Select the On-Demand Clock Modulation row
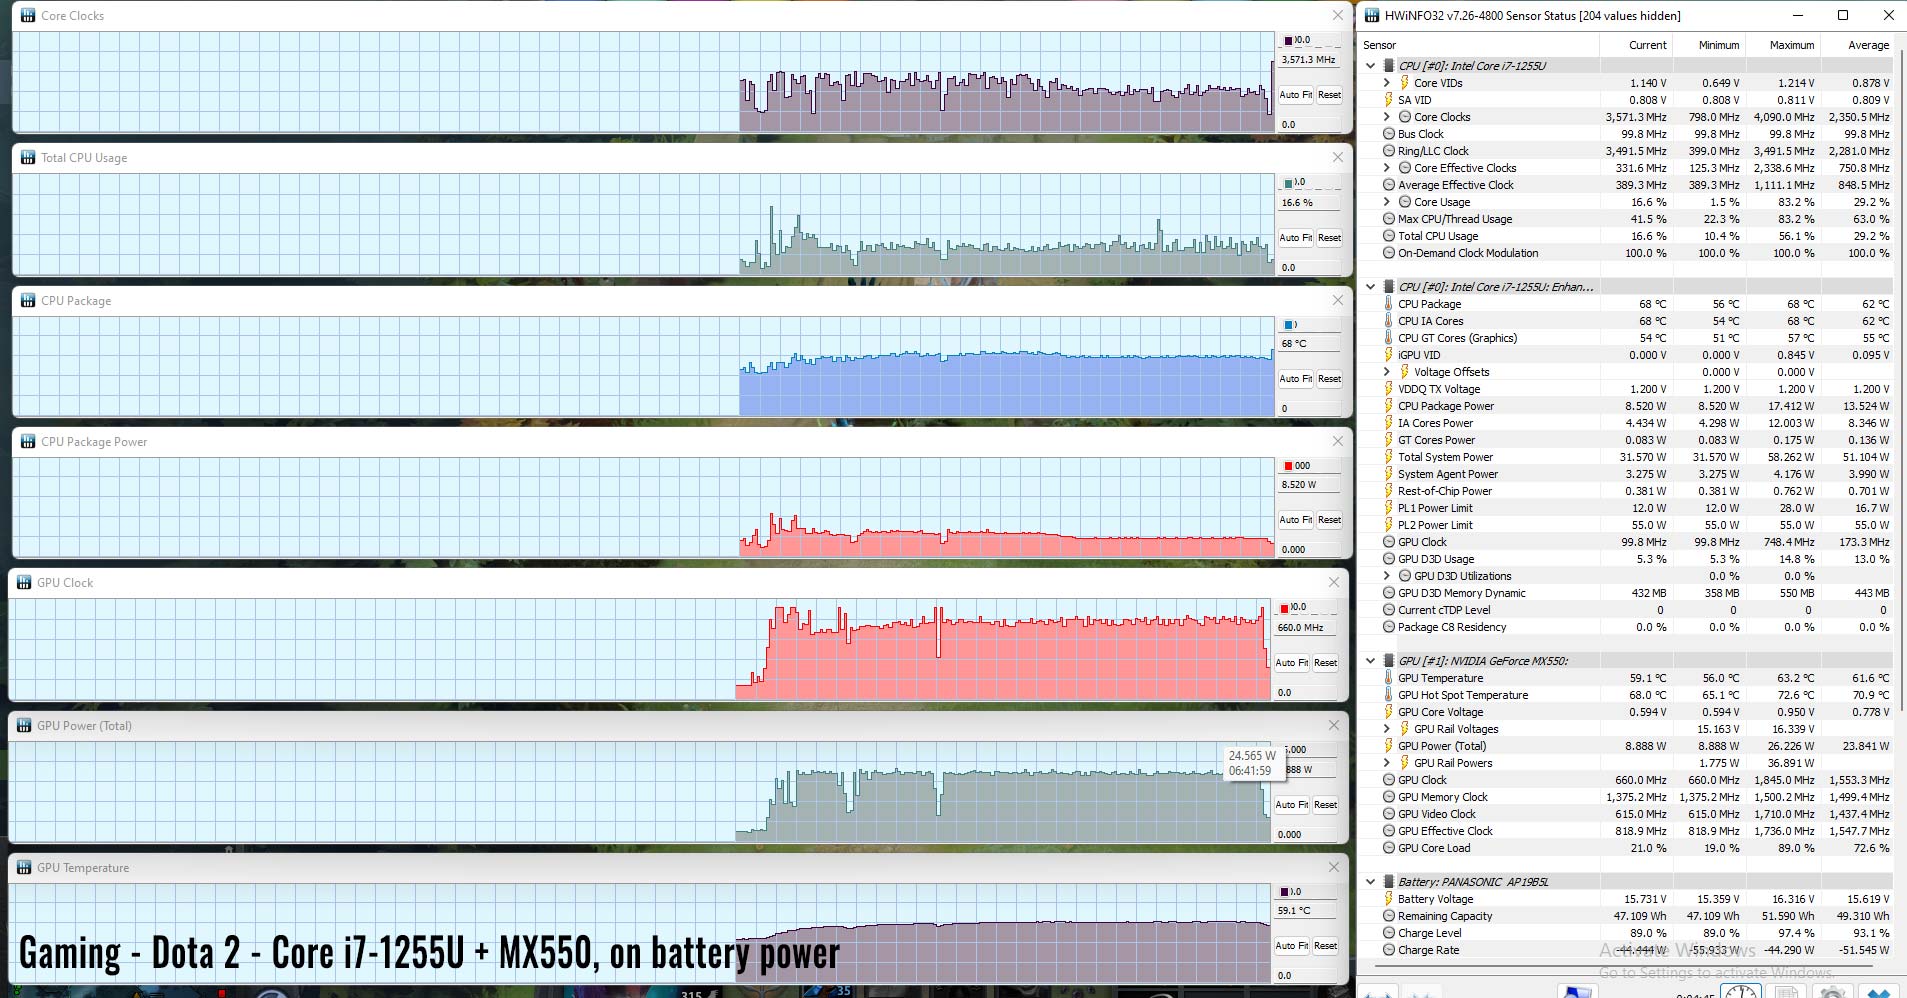1907x998 pixels. coord(1625,253)
